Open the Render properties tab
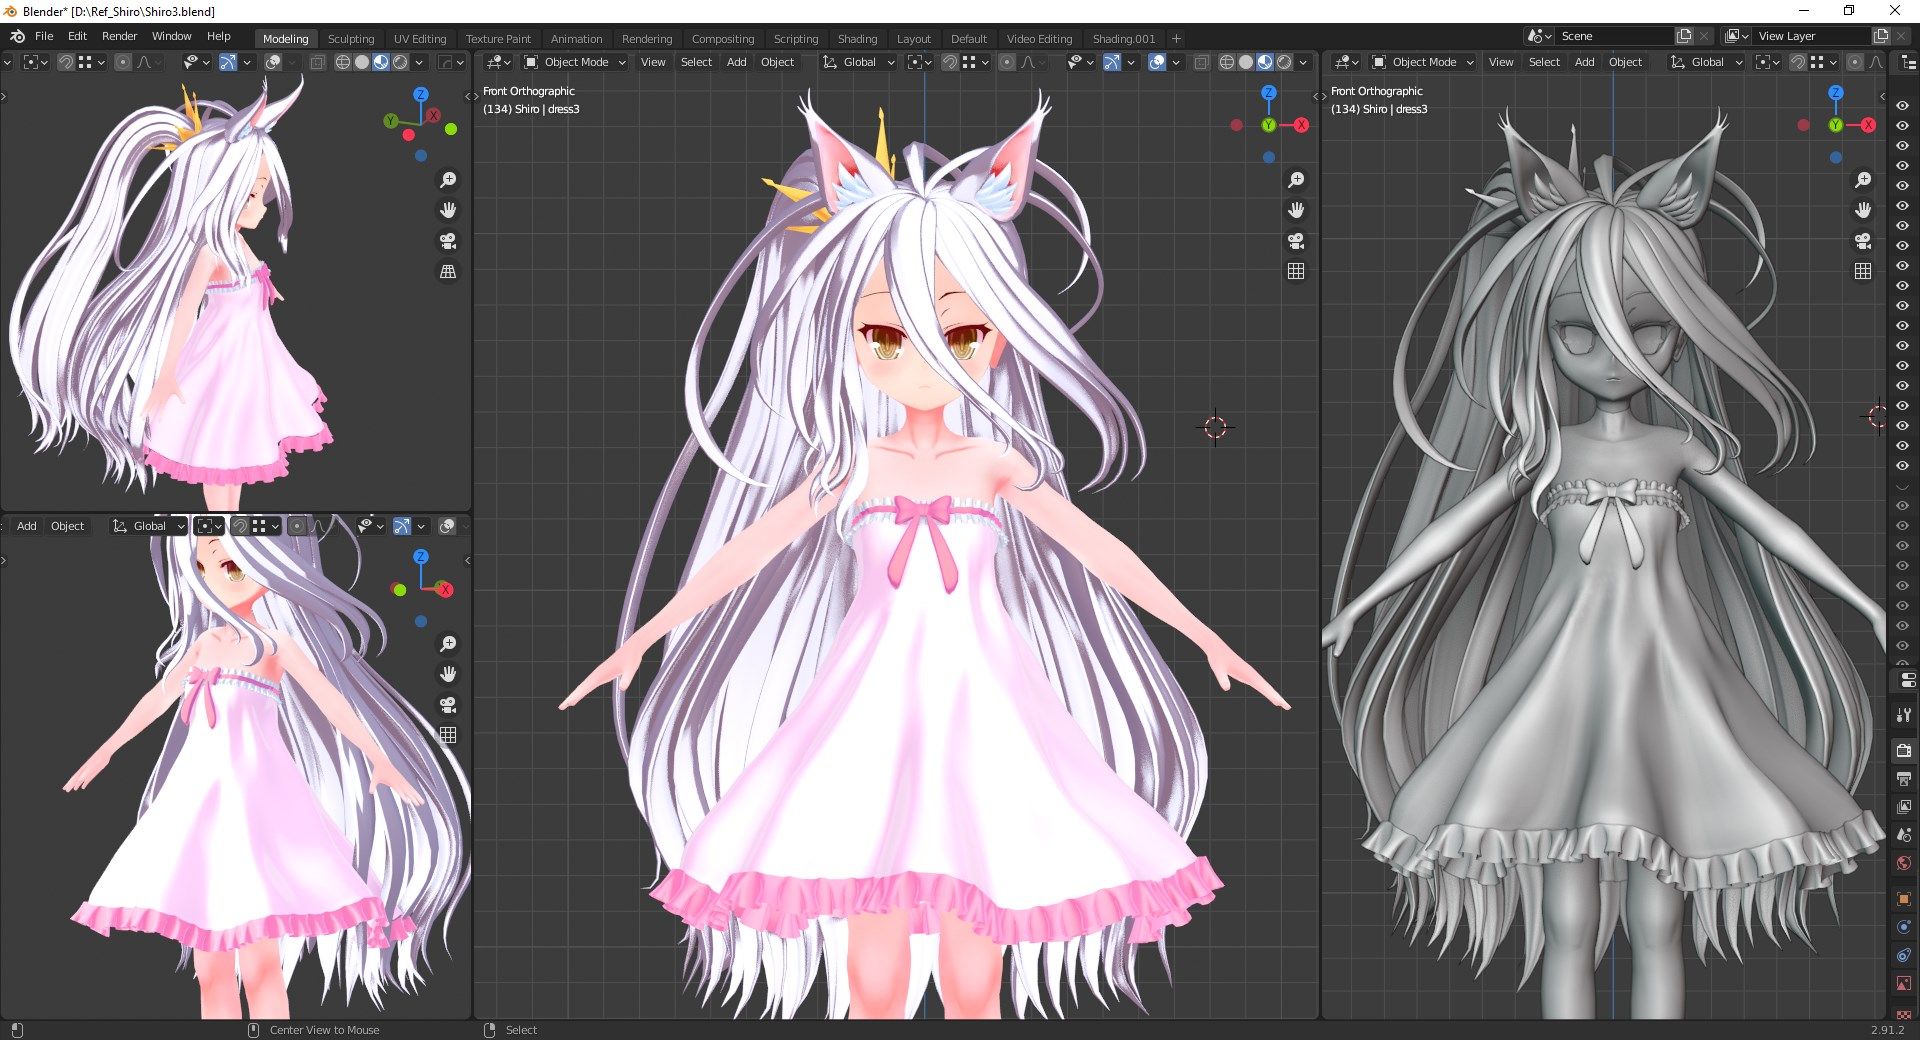Screen dimensions: 1920x1040 tap(1903, 750)
